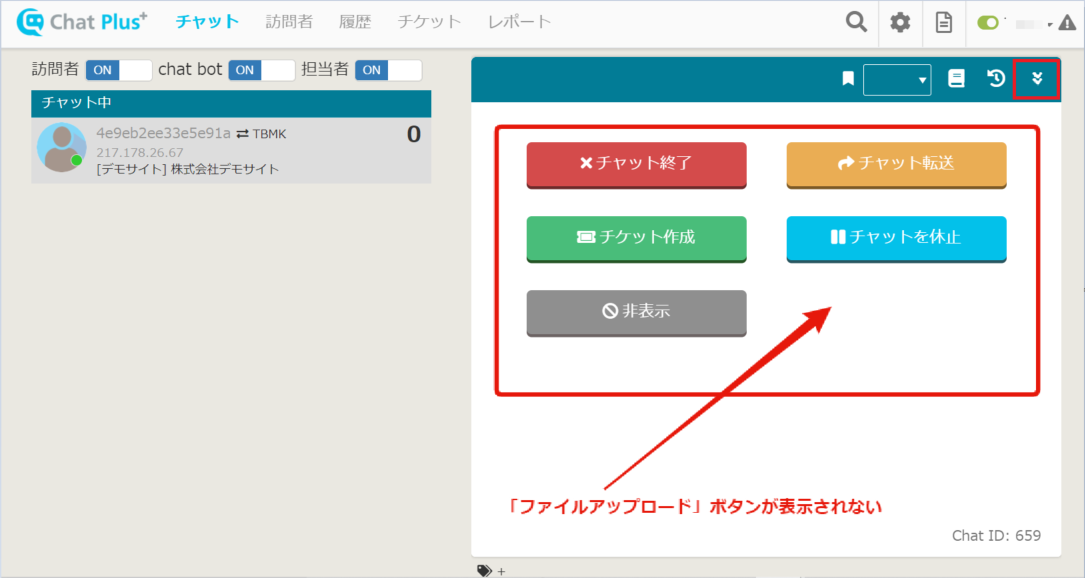Switch the green online status toggle
1085x578 pixels.
coord(989,23)
